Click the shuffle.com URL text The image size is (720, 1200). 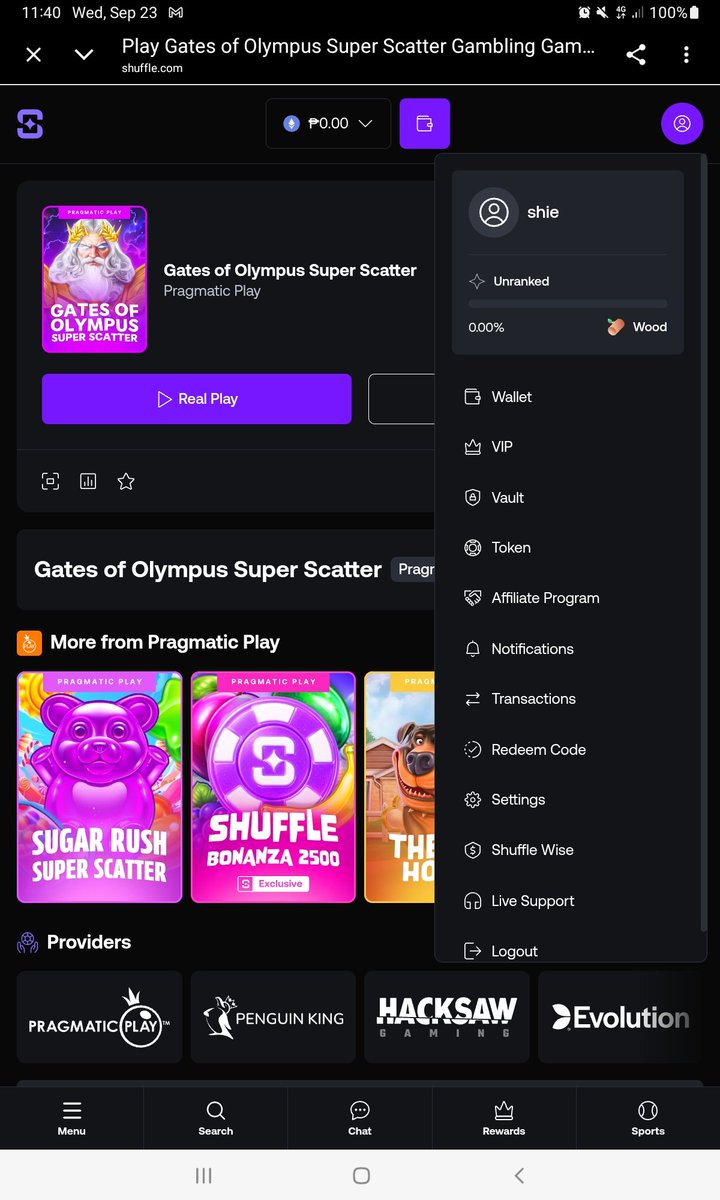click(152, 68)
